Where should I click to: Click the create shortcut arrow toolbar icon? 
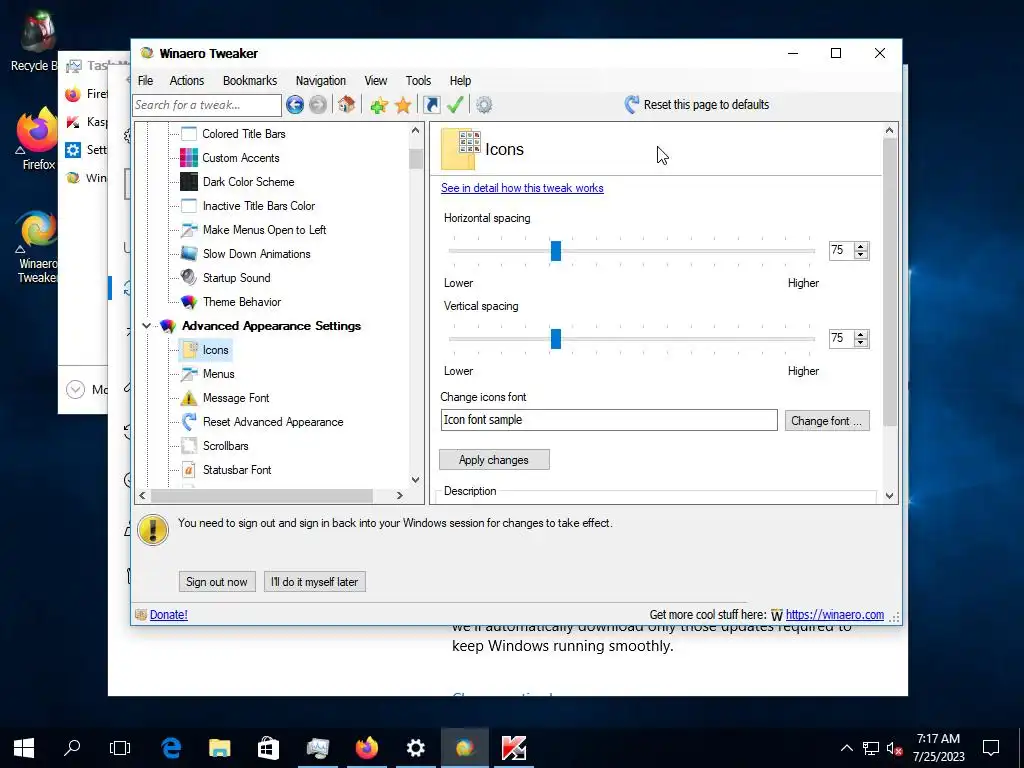432,104
